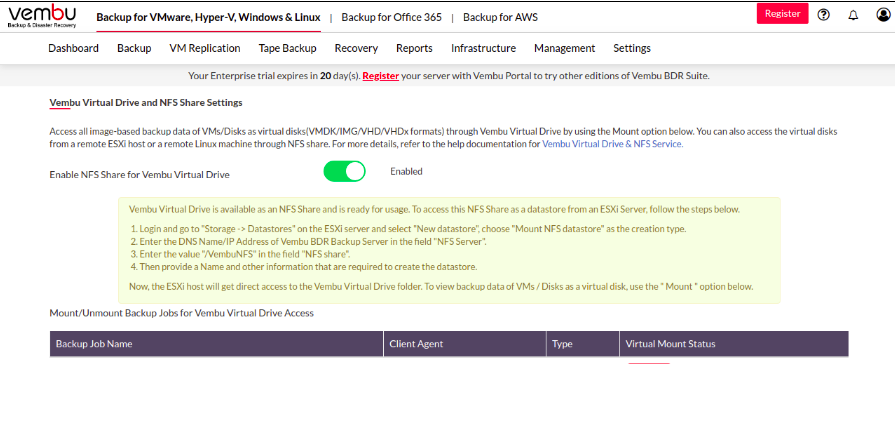895x444 pixels.
Task: Open the VM Replication menu
Action: point(205,49)
